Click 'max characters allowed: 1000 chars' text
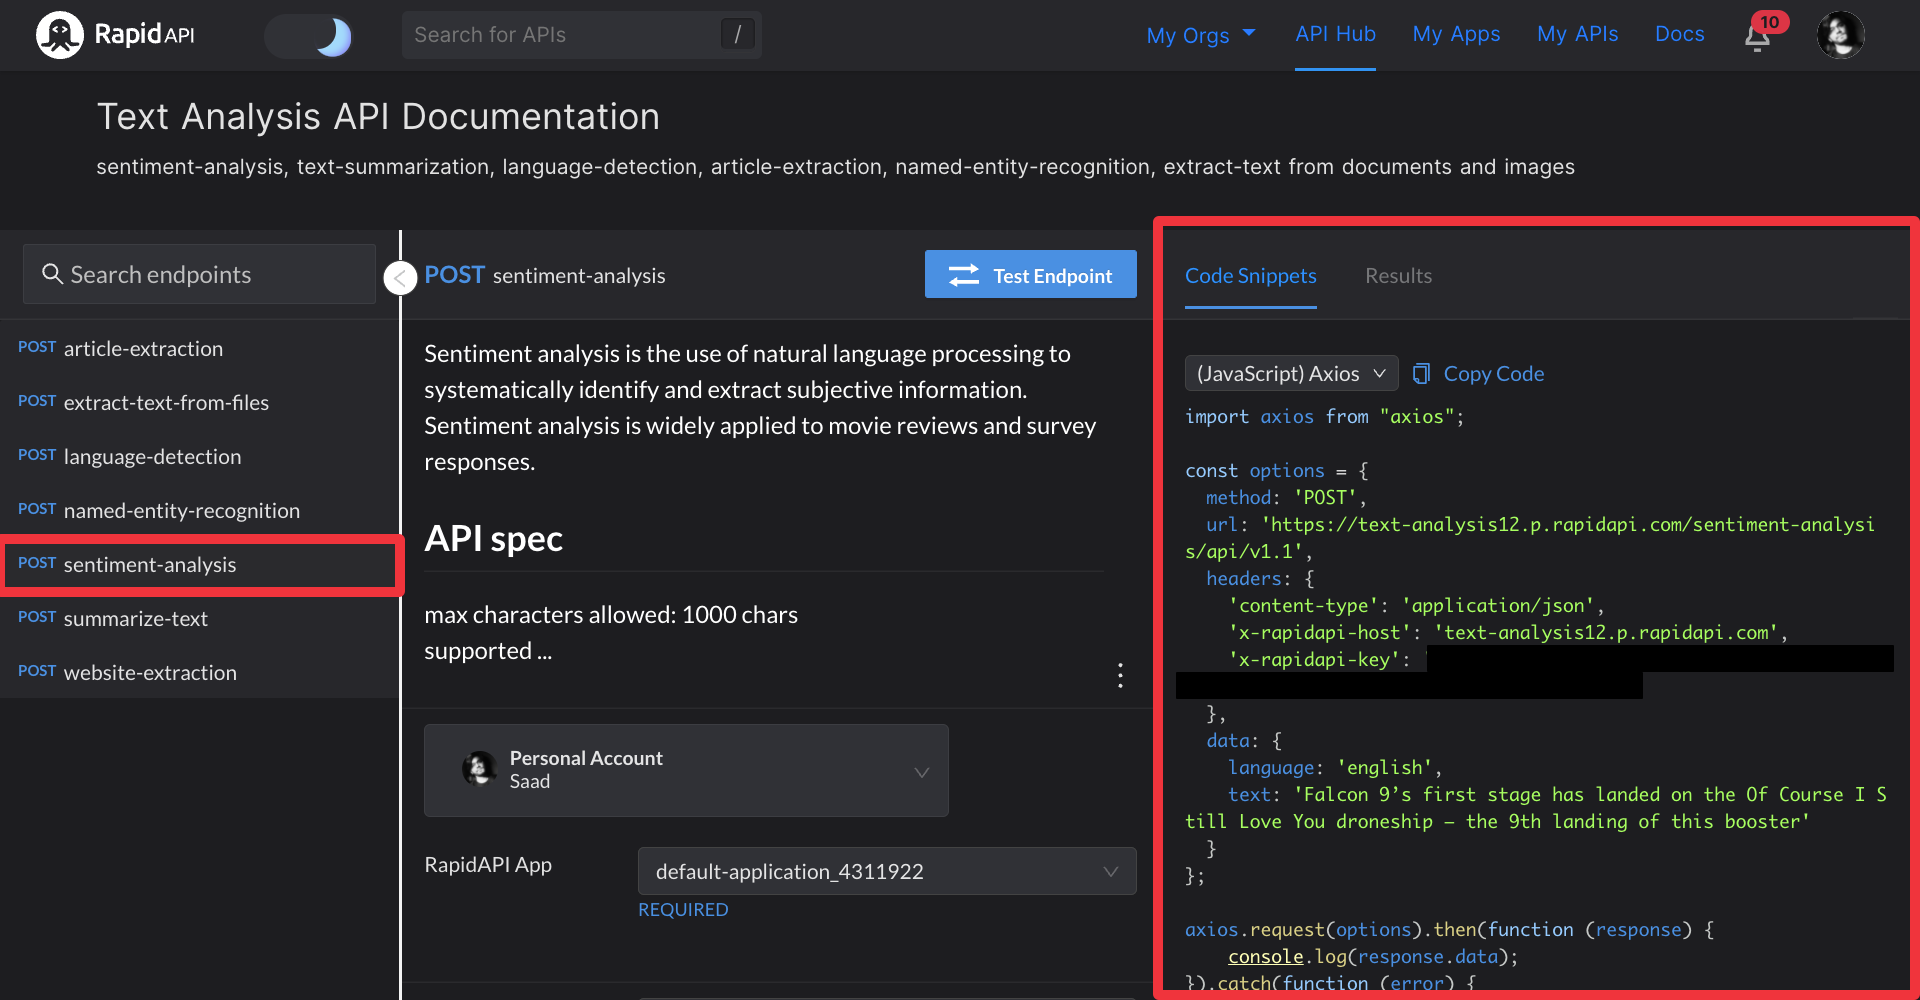This screenshot has height=1000, width=1920. point(611,614)
